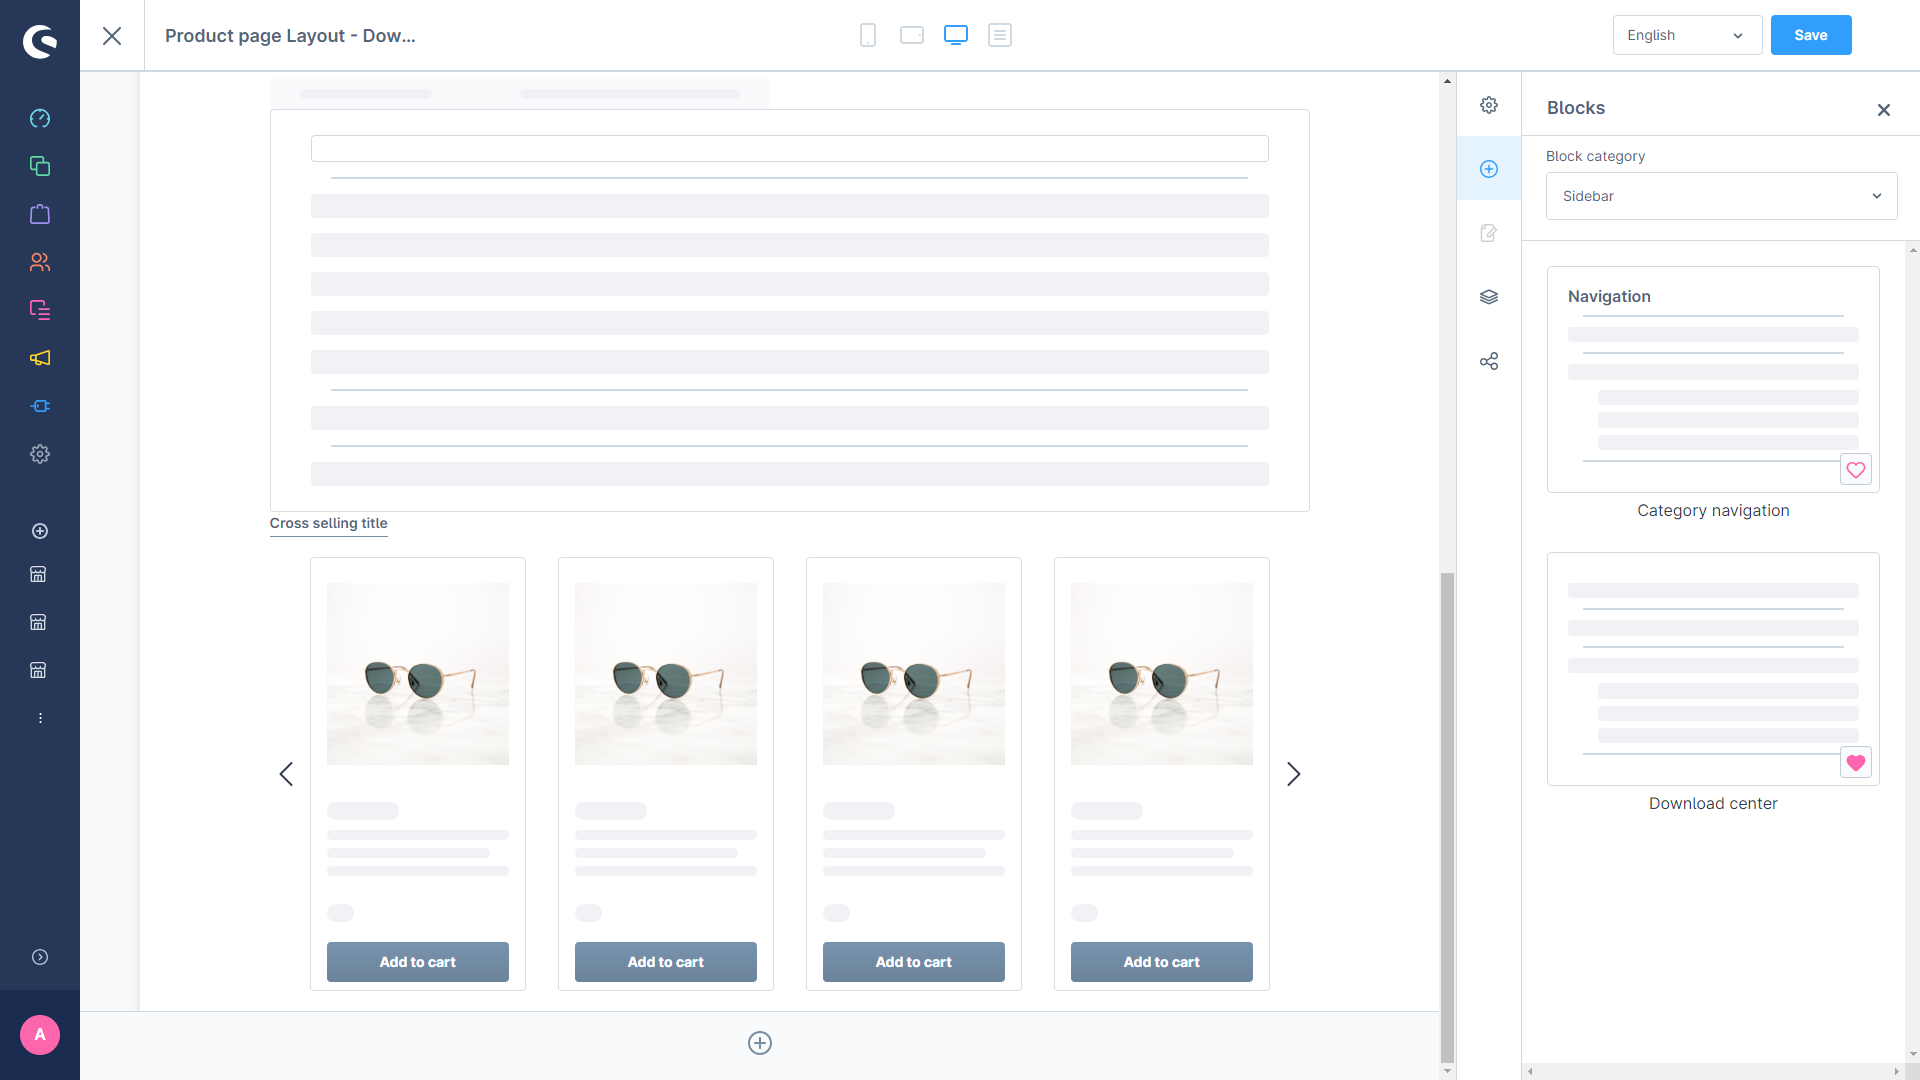
Task: Scroll down the blocks panel
Action: (x=1911, y=1056)
